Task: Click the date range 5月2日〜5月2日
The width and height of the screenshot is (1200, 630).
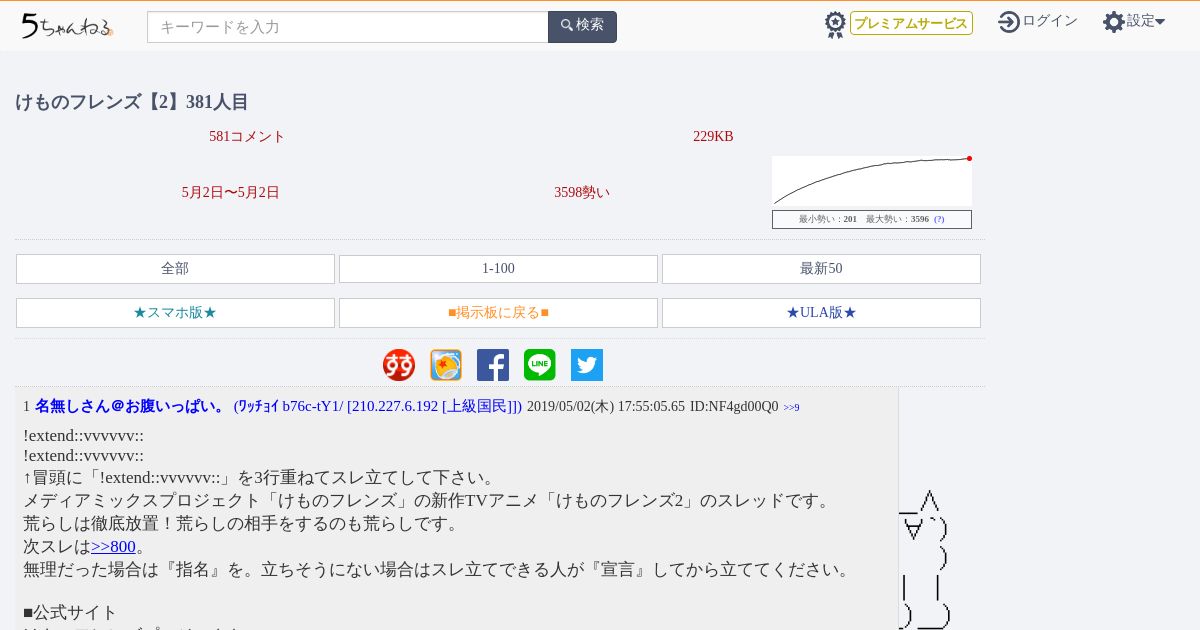Action: click(x=231, y=193)
